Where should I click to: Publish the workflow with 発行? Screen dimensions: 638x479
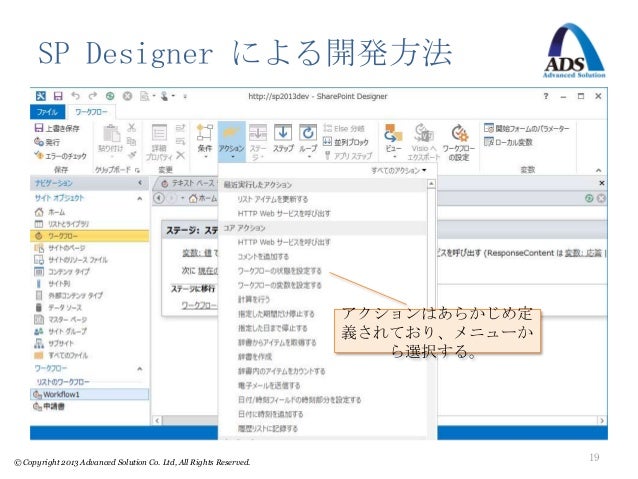click(47, 142)
